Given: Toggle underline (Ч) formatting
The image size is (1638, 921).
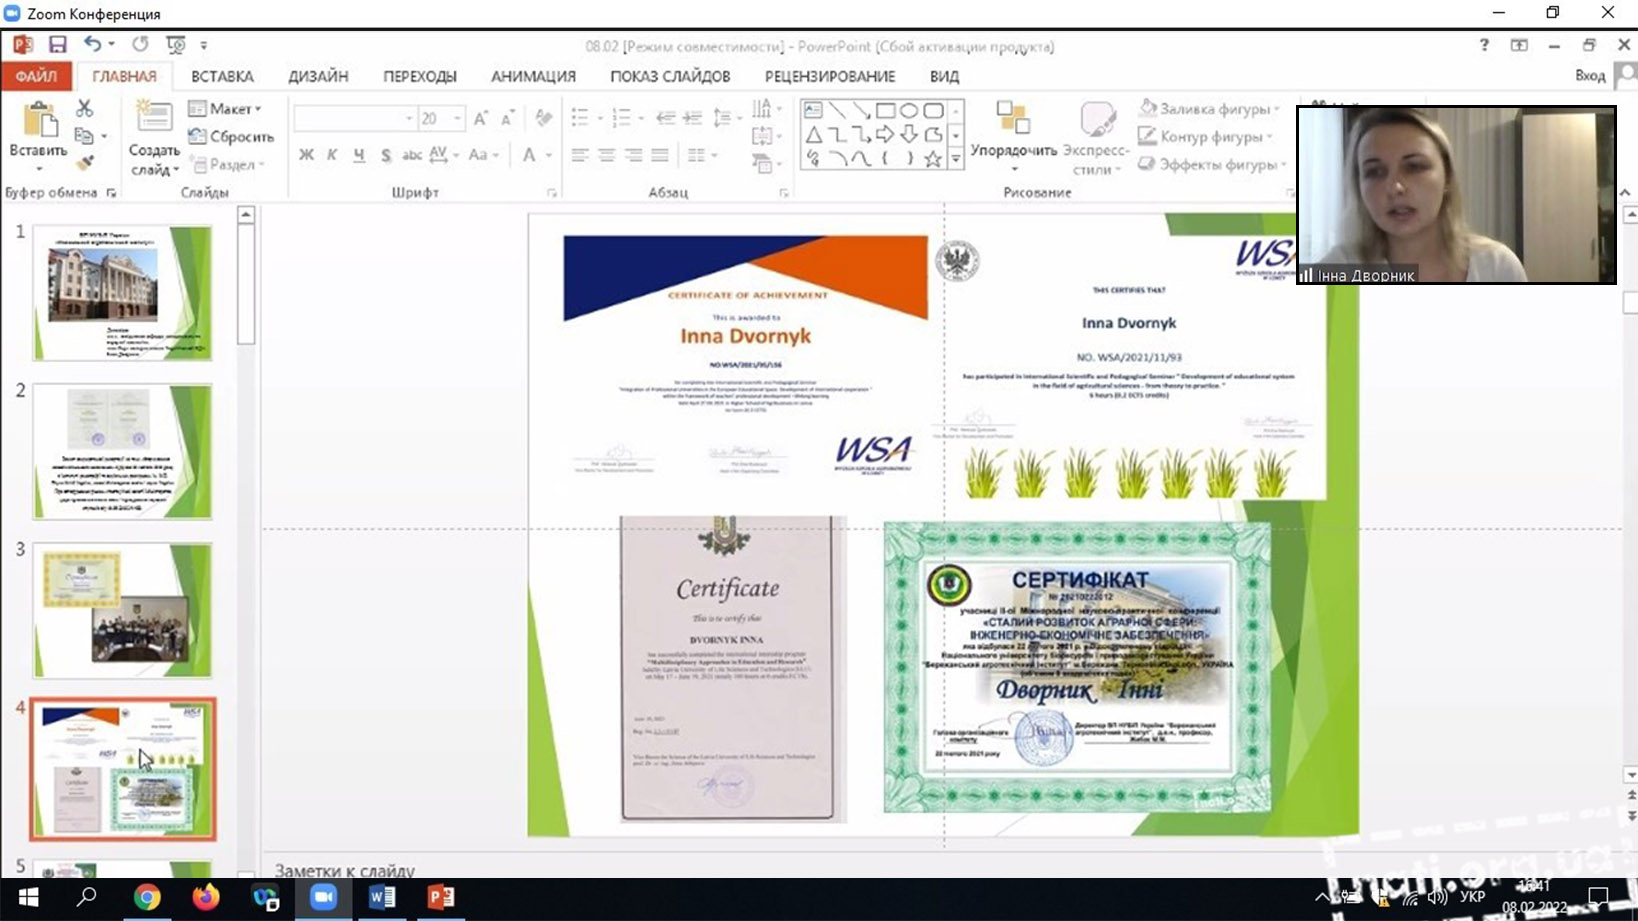Looking at the screenshot, I should point(359,155).
